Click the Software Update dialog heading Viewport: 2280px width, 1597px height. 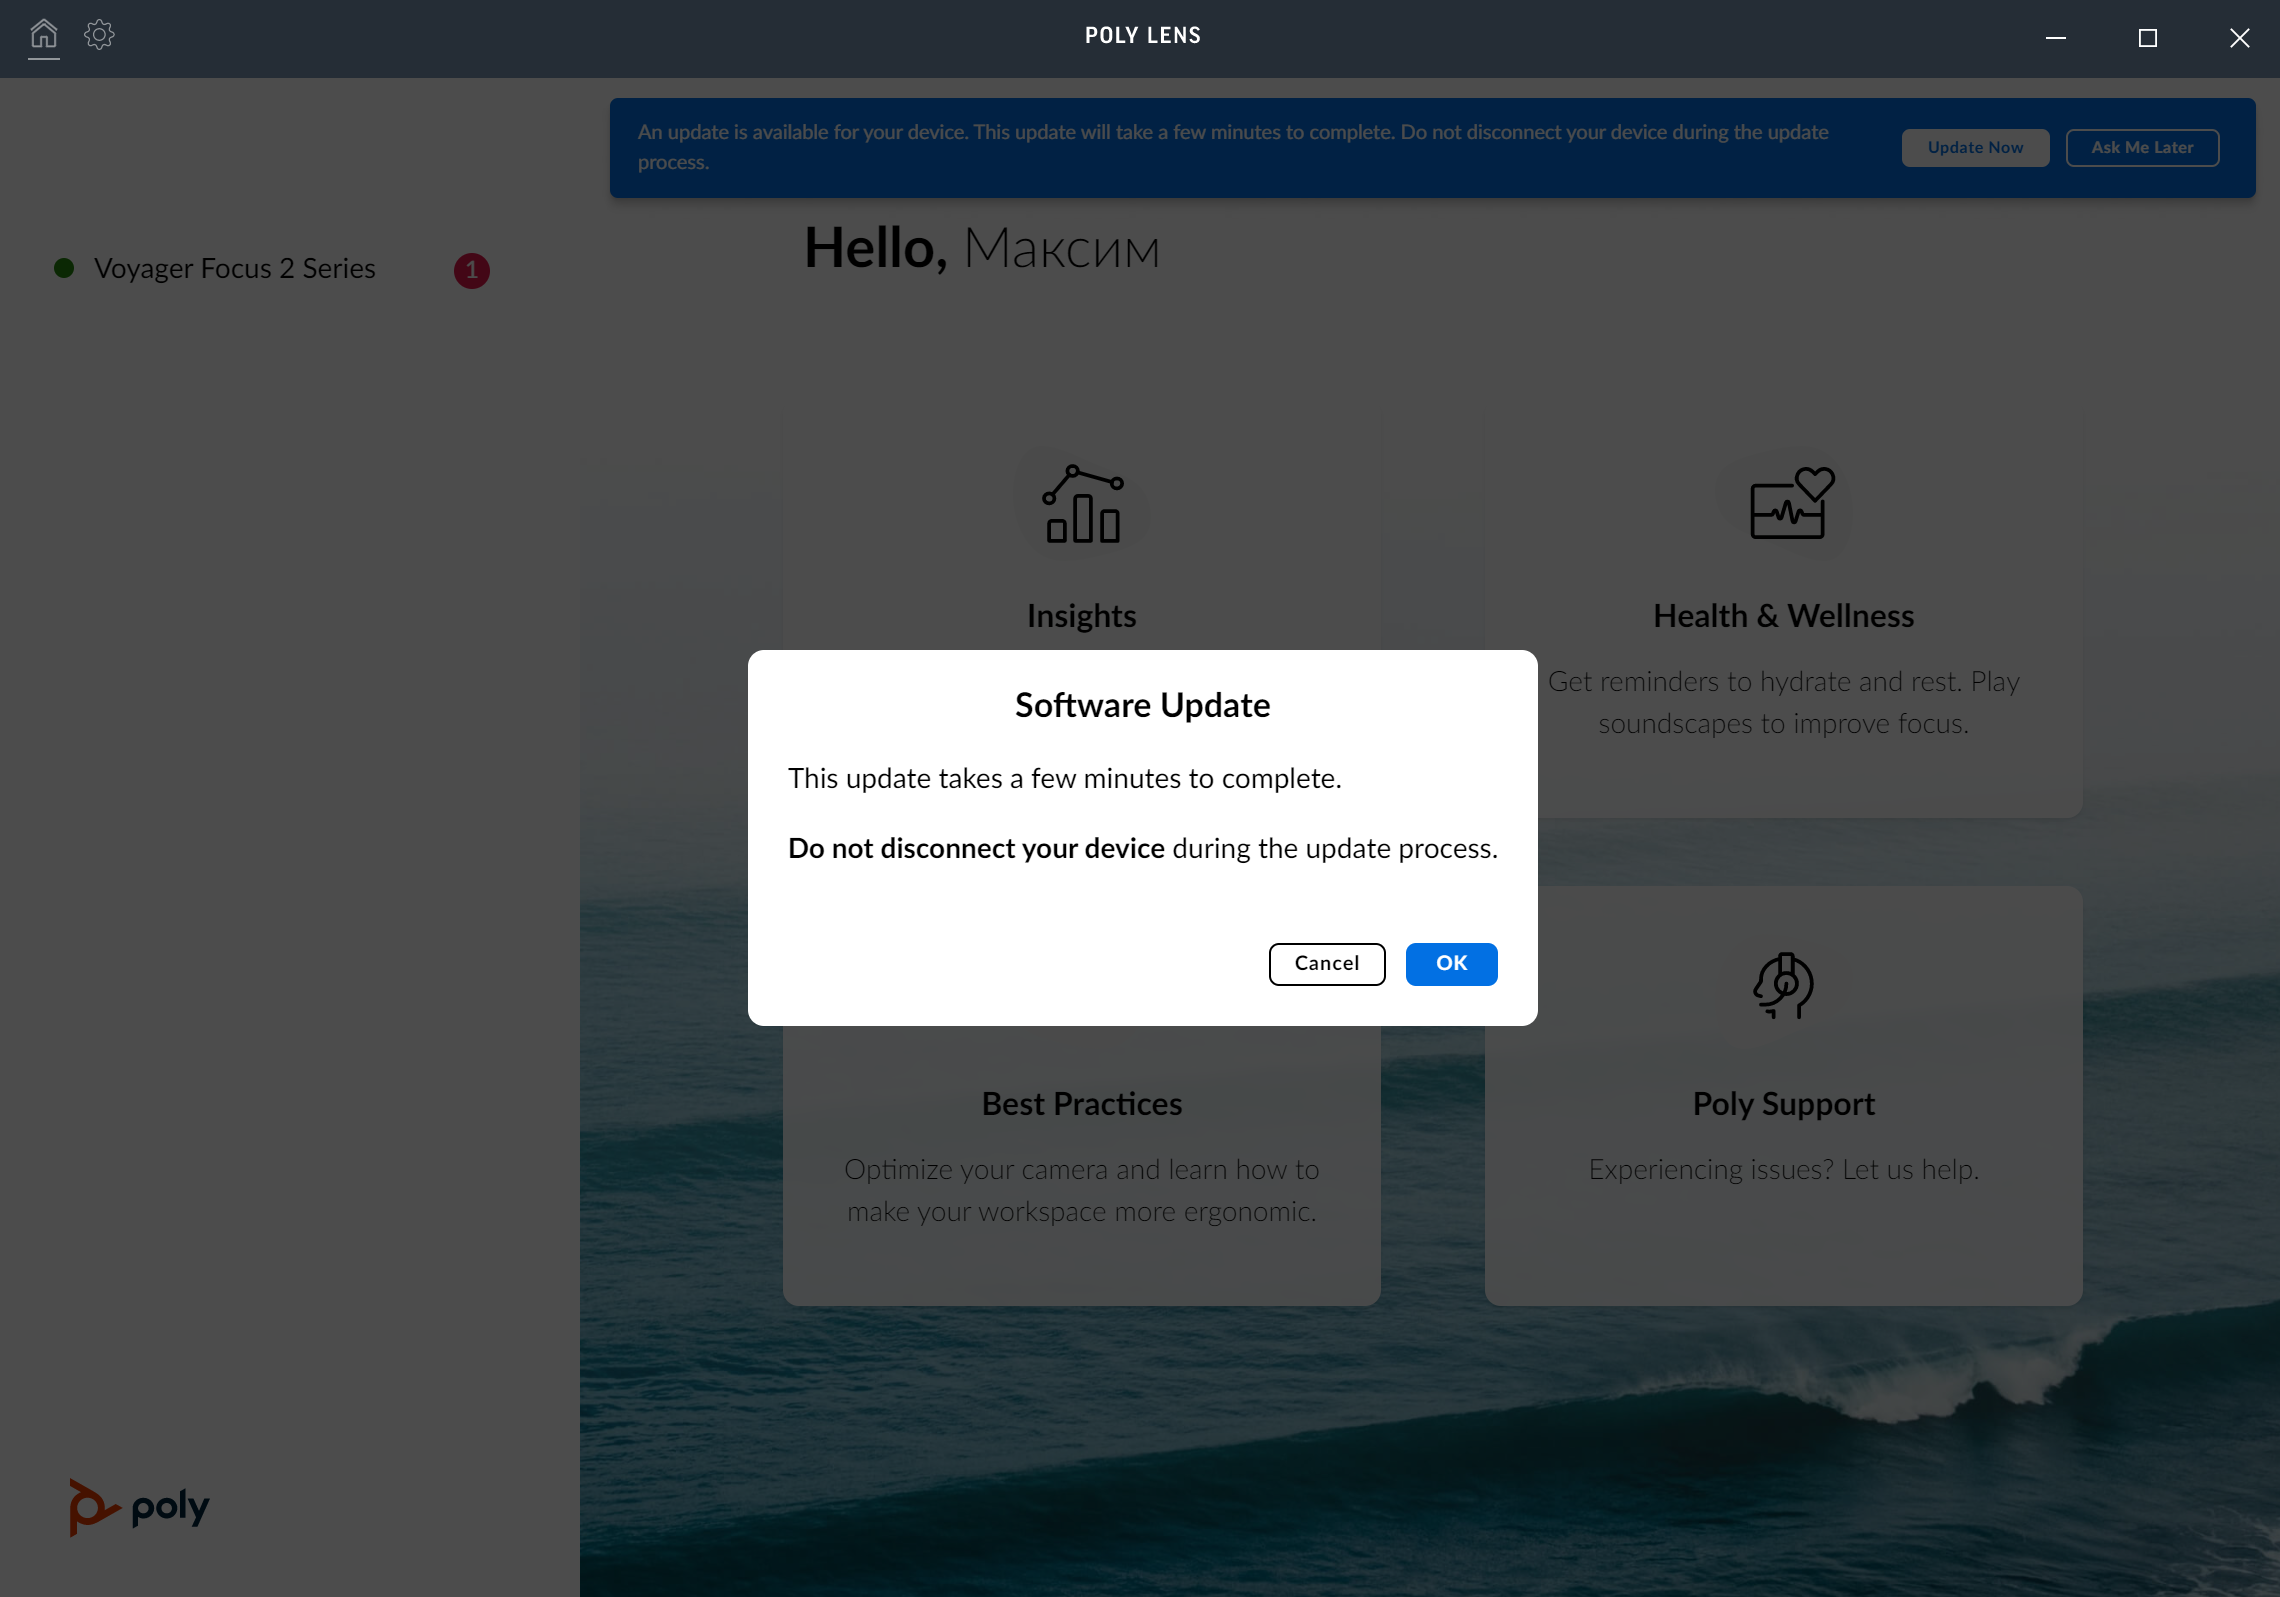click(1142, 706)
